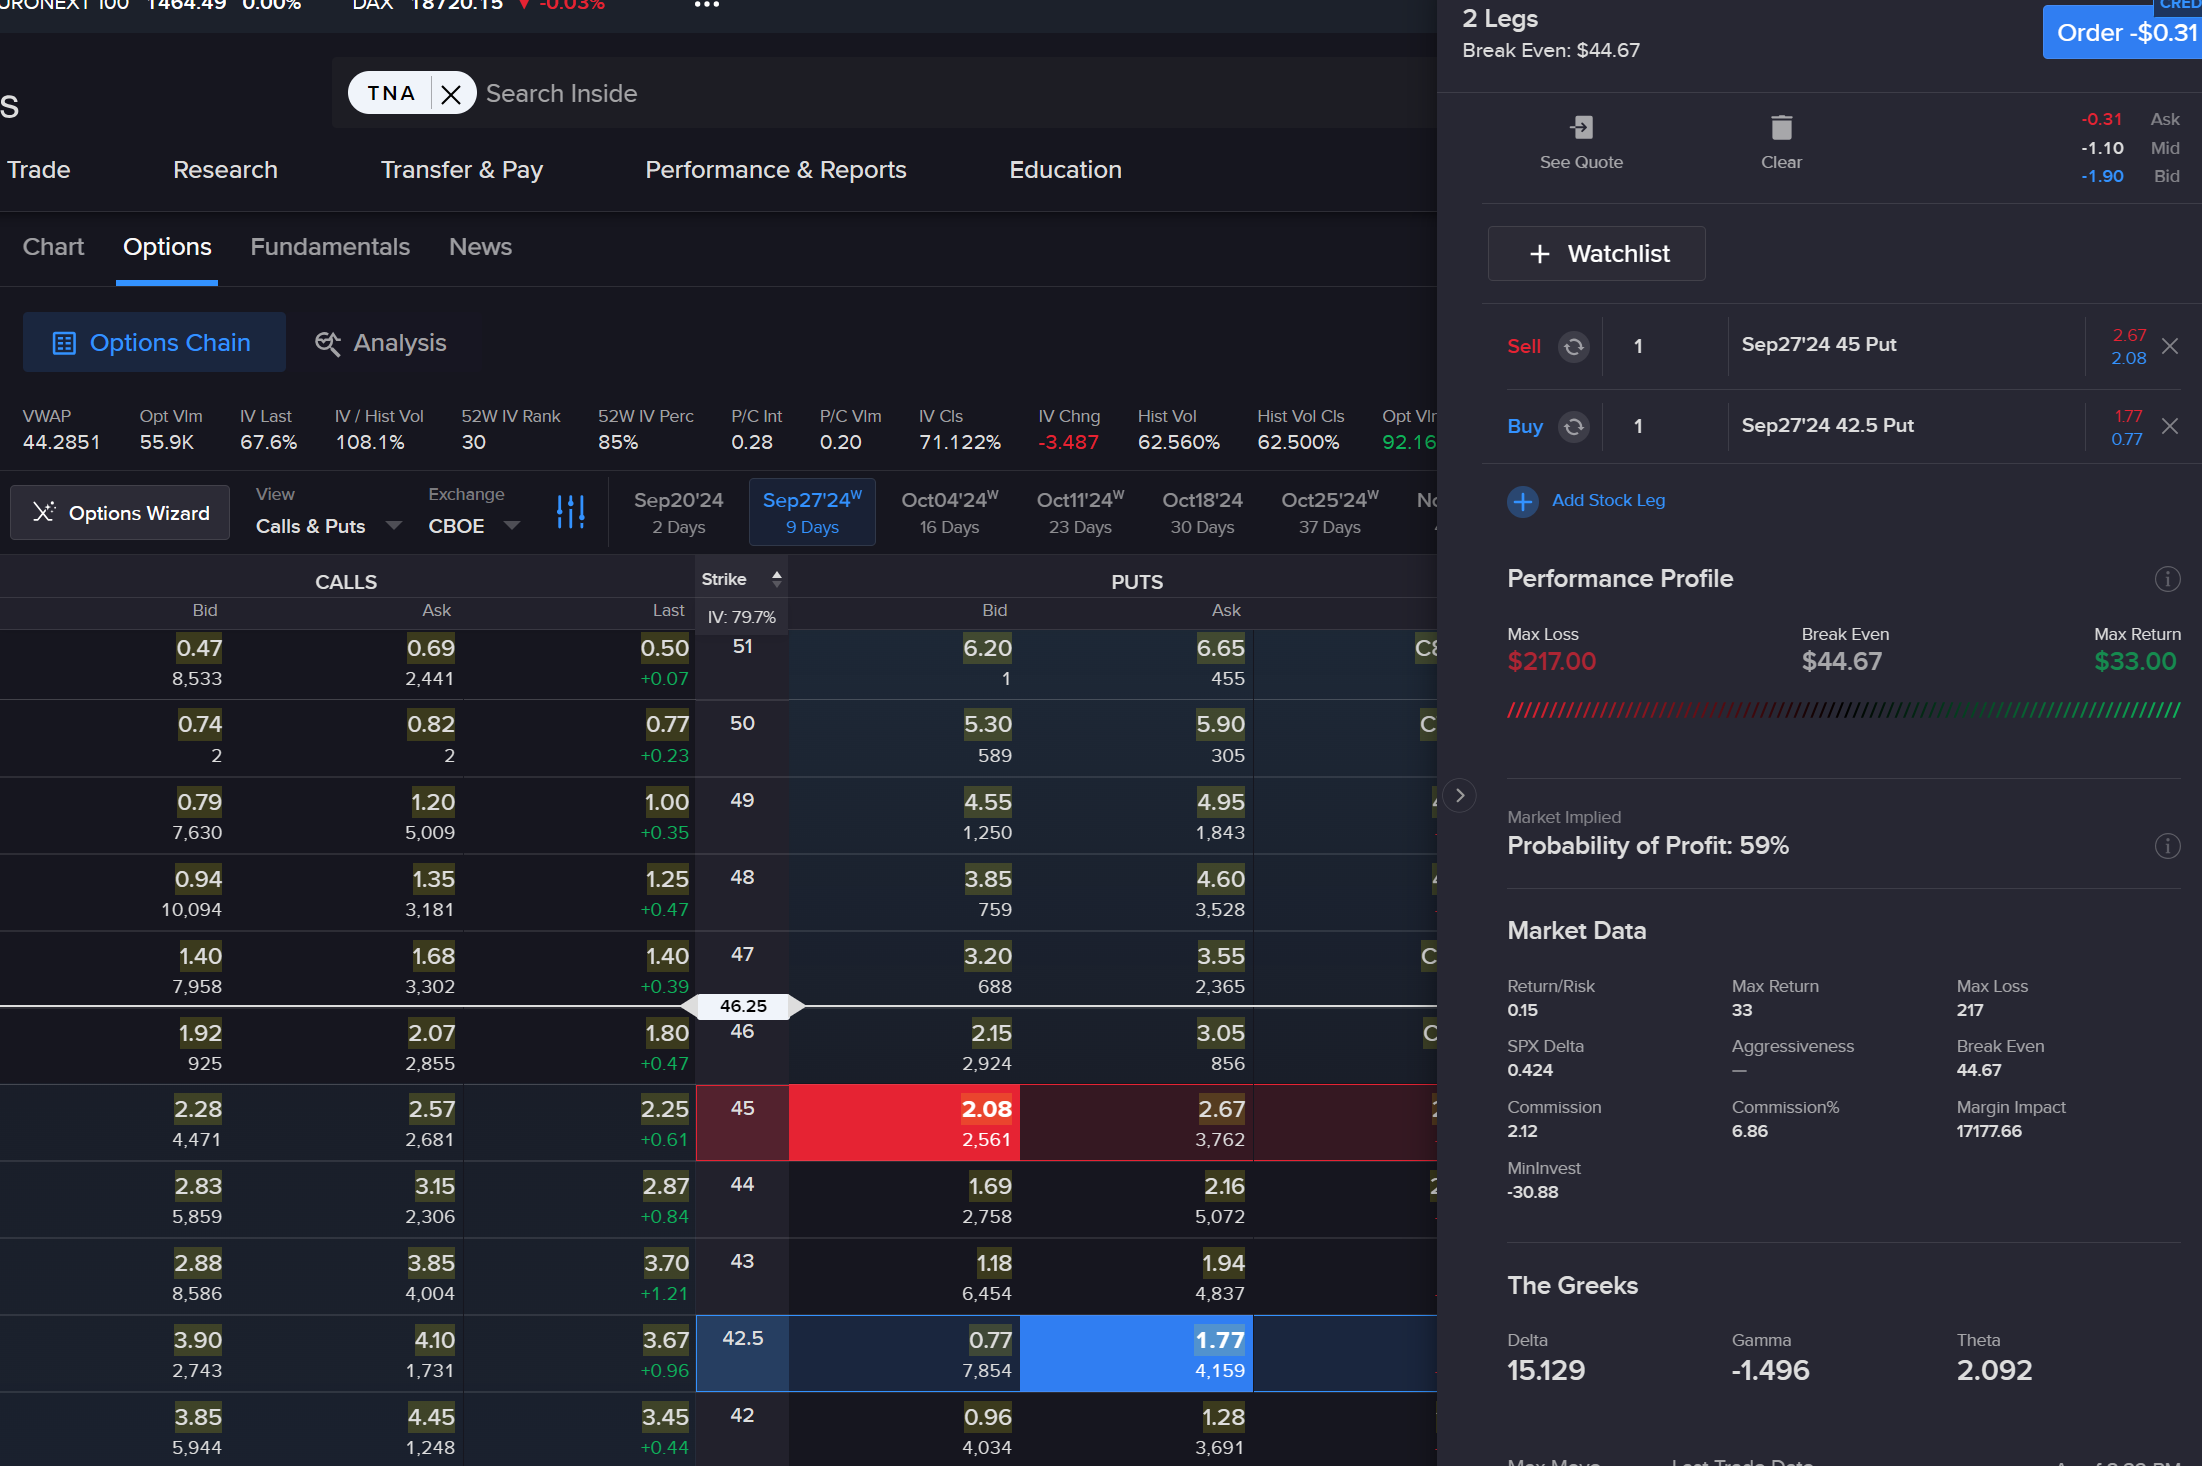Submit the Order -$0.31 button

click(2122, 32)
